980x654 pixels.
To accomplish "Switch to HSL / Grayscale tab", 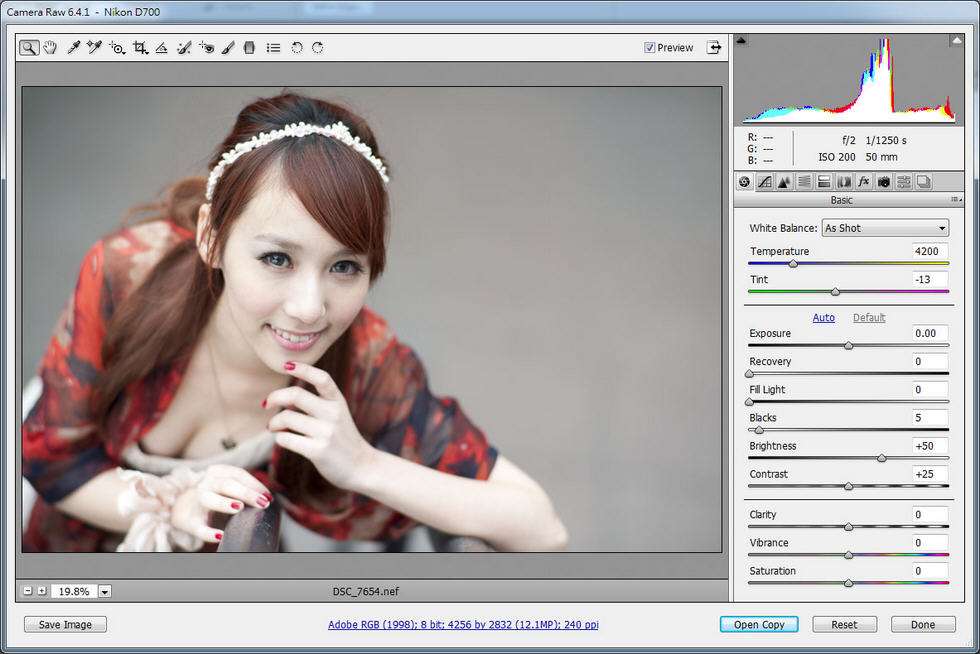I will (804, 182).
